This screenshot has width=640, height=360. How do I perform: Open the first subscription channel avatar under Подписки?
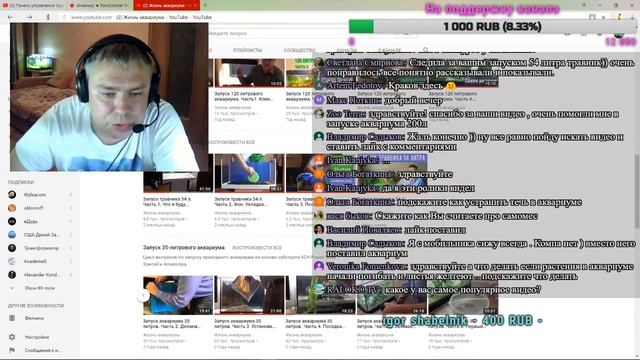click(12, 195)
